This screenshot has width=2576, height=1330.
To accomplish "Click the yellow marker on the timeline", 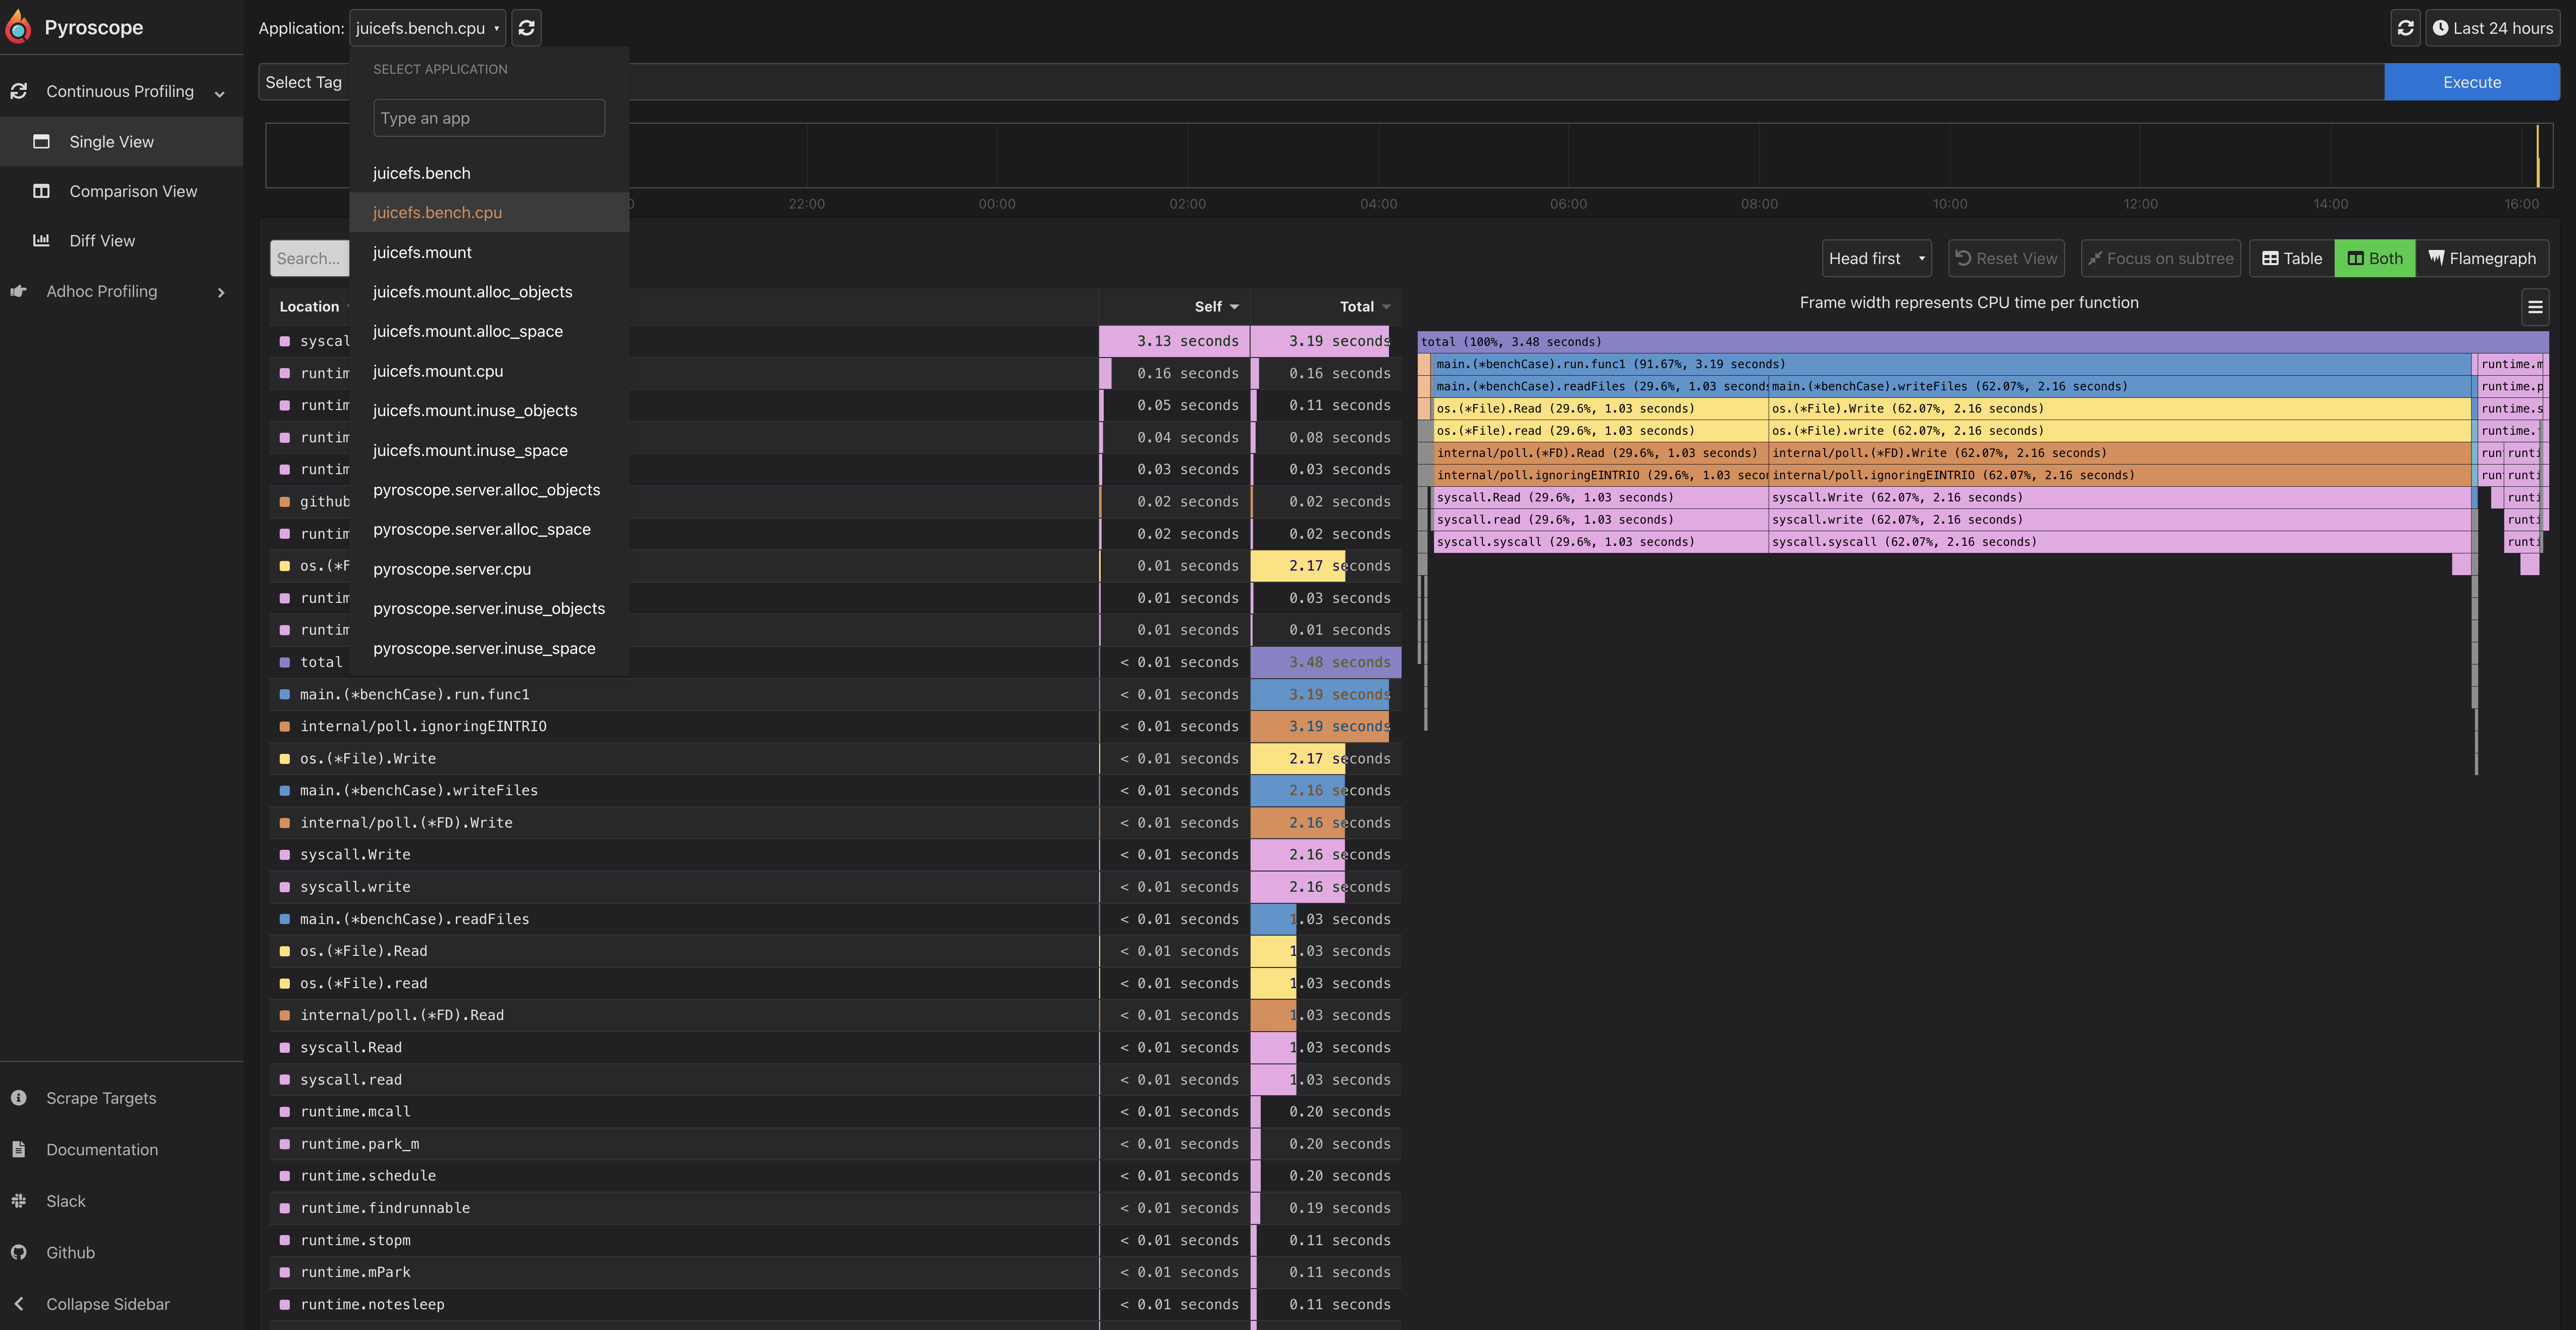I will pyautogui.click(x=2538, y=156).
